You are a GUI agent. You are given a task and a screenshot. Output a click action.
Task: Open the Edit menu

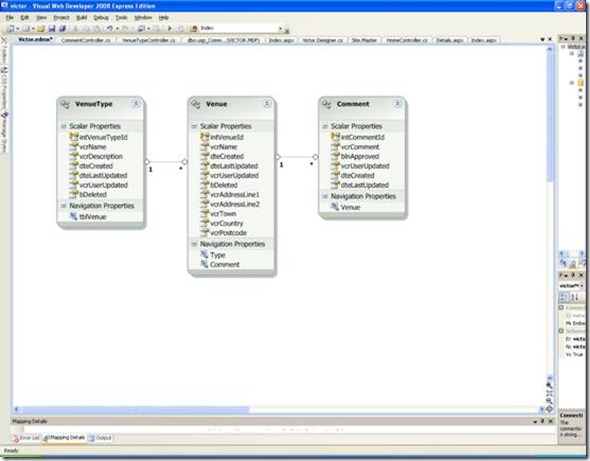24,18
